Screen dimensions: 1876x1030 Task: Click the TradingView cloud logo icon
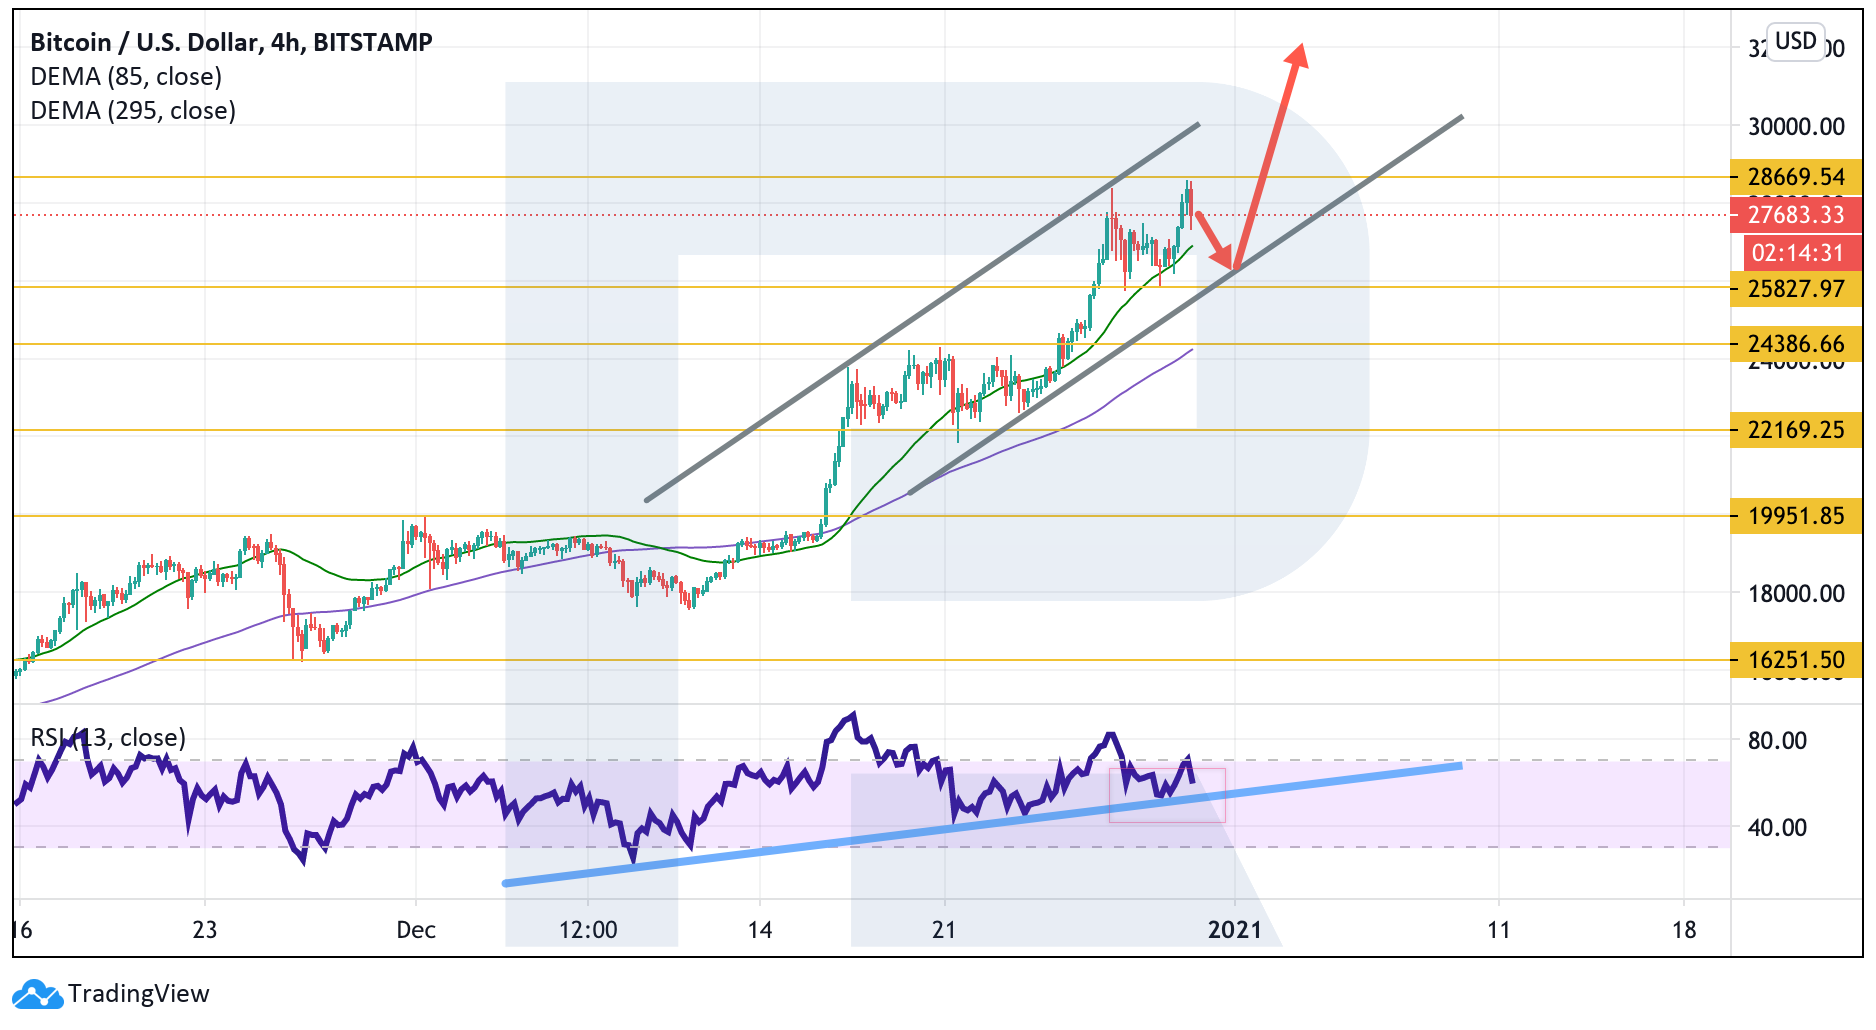coord(37,995)
